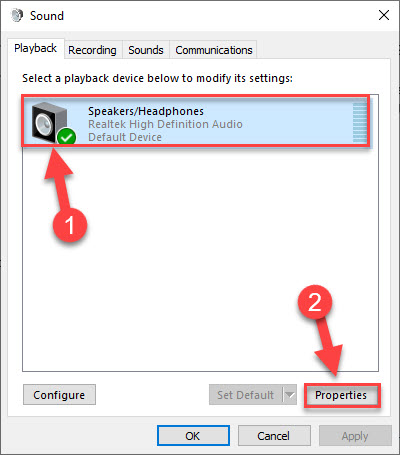Screen dimensions: 400x455
Task: Select the Communications tab
Action: (x=214, y=50)
